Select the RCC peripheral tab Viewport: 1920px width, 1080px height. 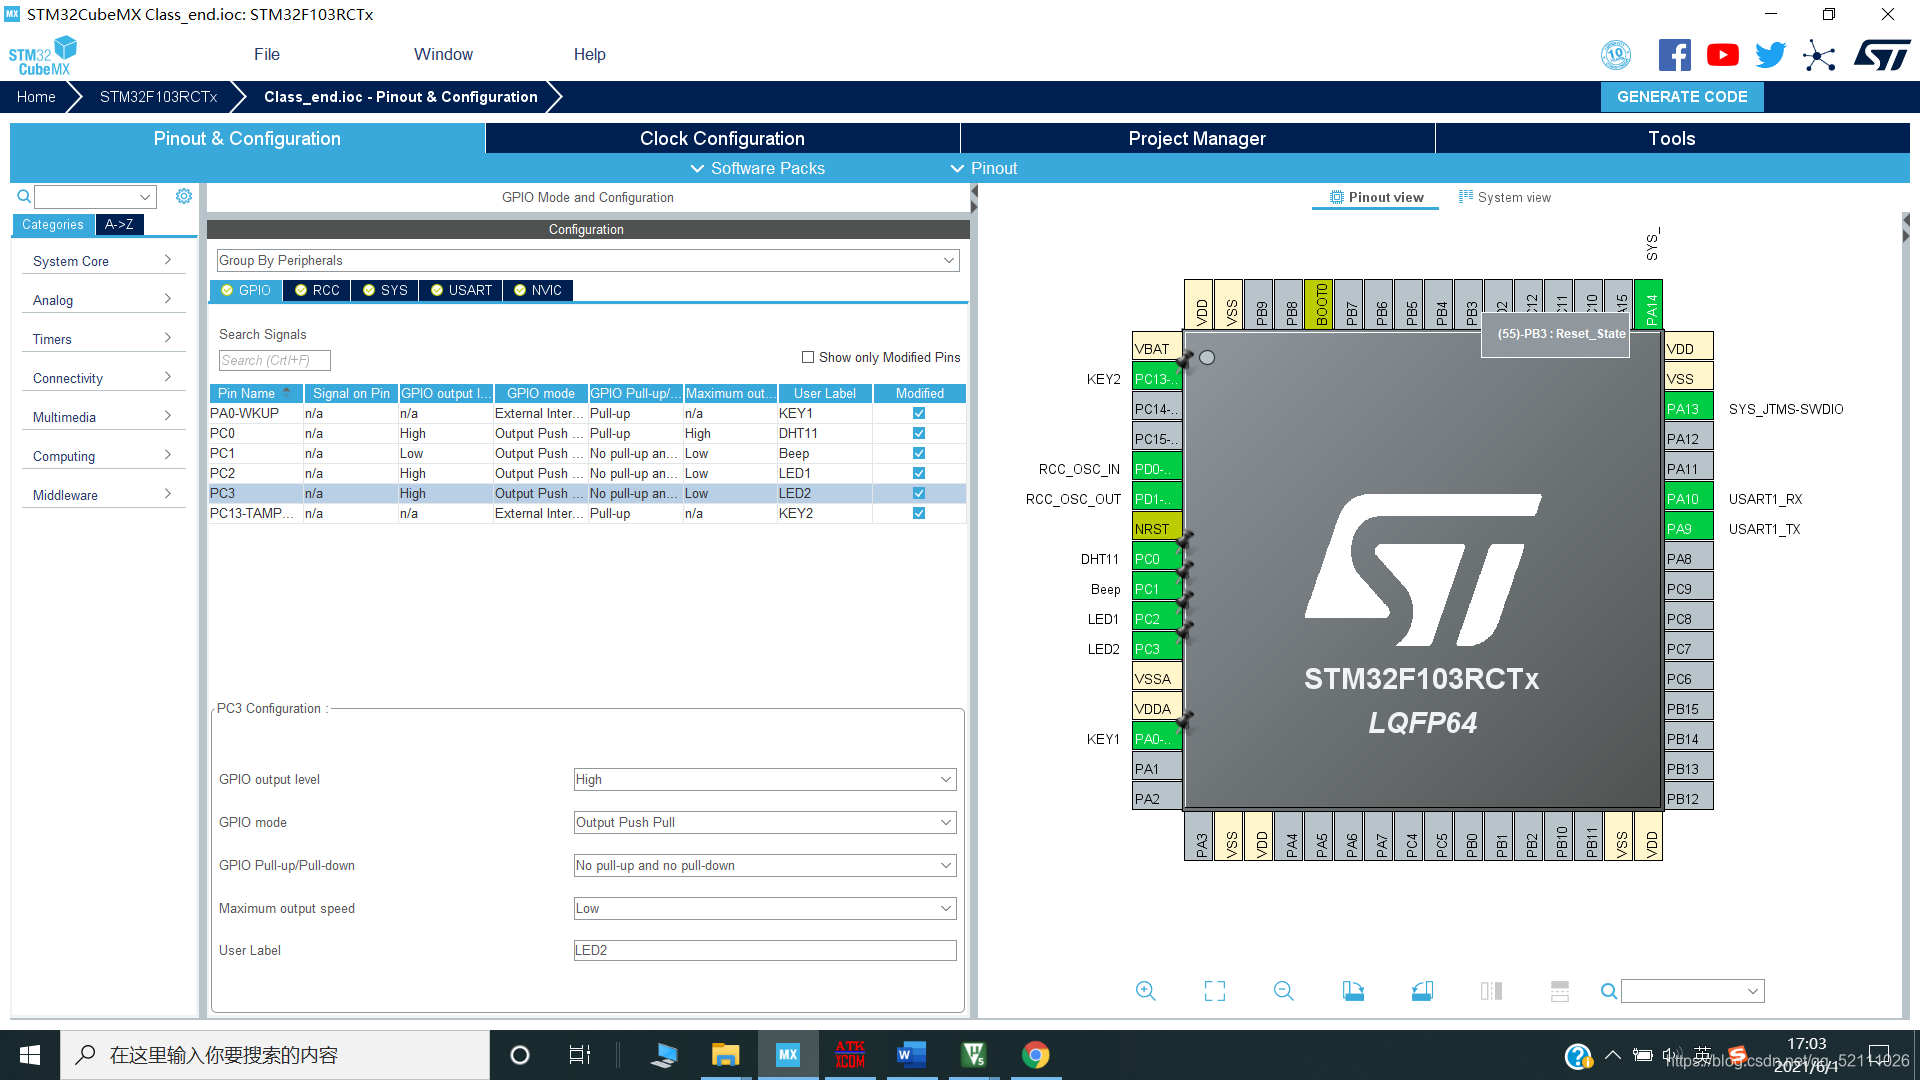pyautogui.click(x=317, y=290)
